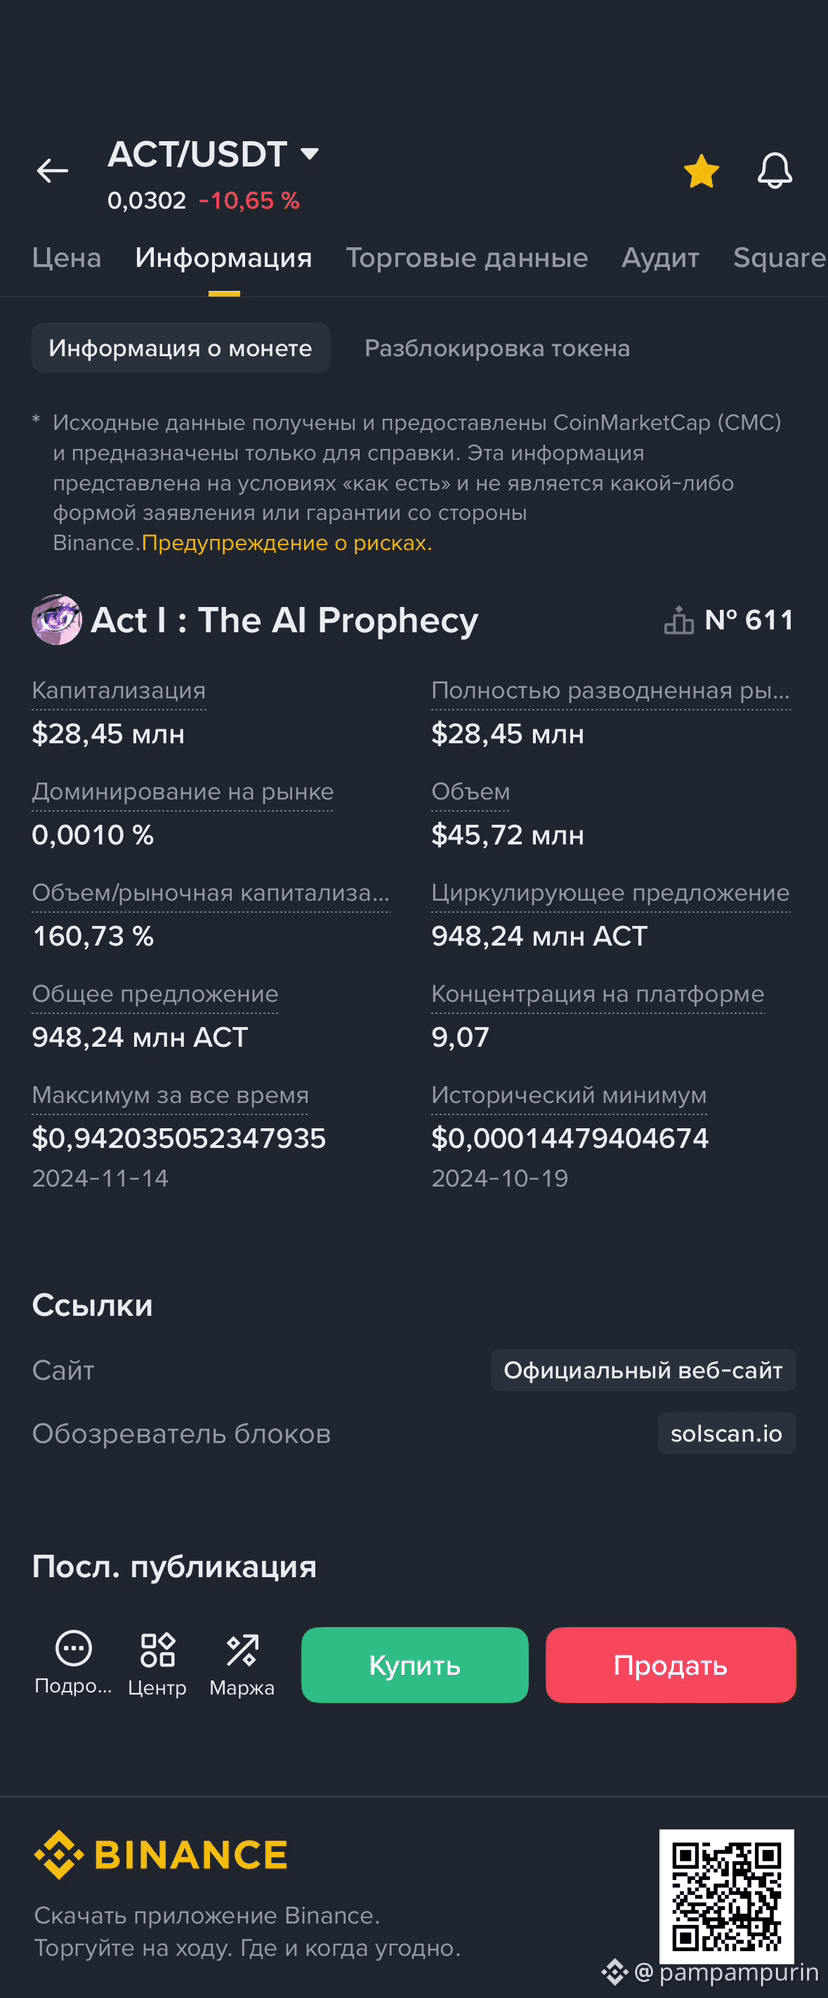The width and height of the screenshot is (828, 1998).
Task: Tap the Act I token avatar icon
Action: point(57,620)
